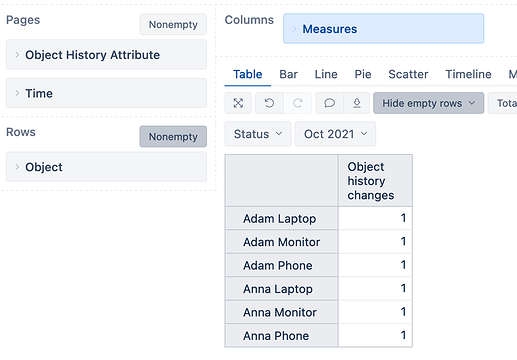The width and height of the screenshot is (517, 360).
Task: Expand the Time dimension chevron
Action: (x=17, y=93)
